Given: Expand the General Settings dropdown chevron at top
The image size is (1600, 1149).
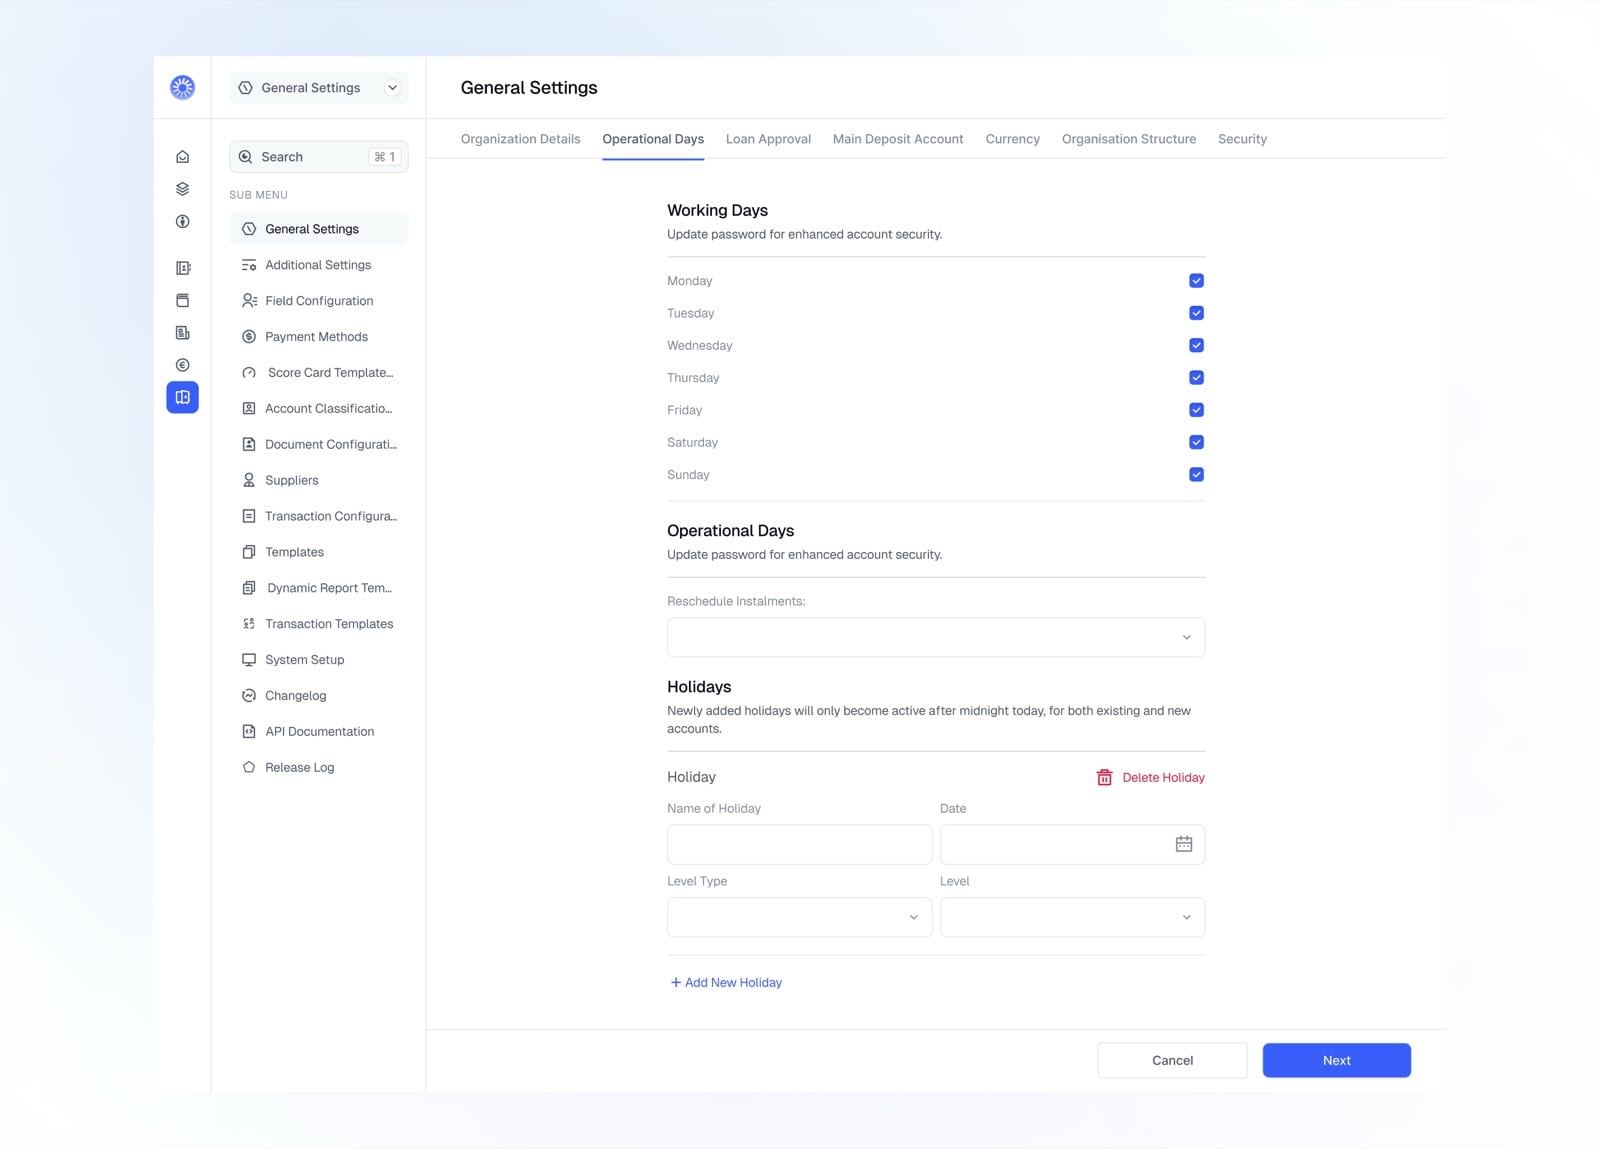Looking at the screenshot, I should pos(392,88).
